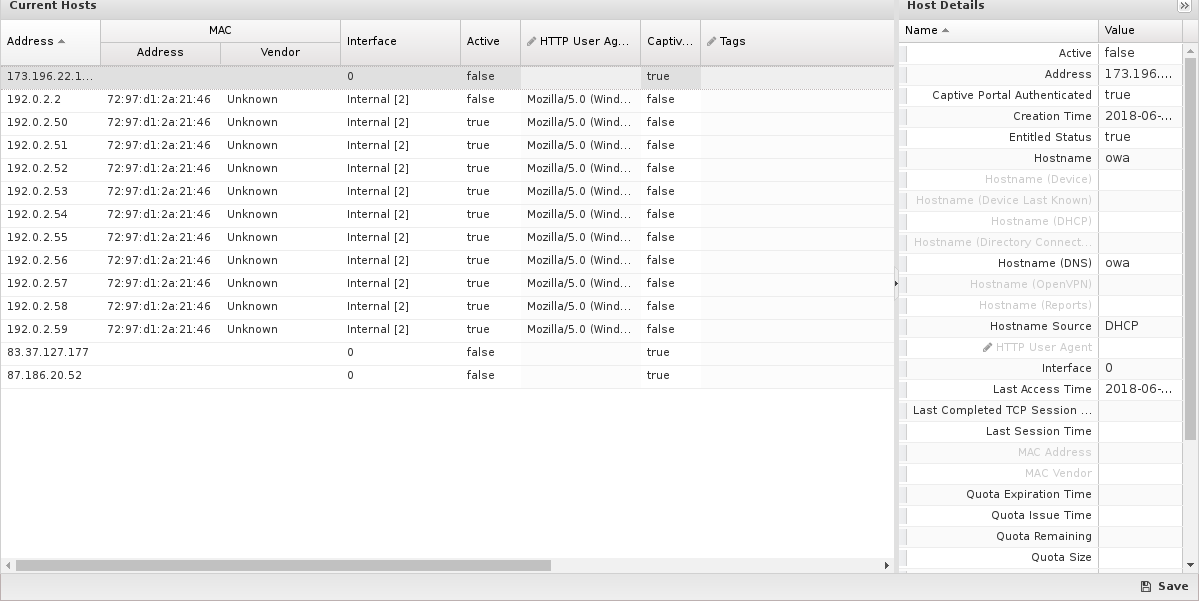The image size is (1199, 601).
Task: Select the host row 173.196.22.1...
Action: coord(447,76)
